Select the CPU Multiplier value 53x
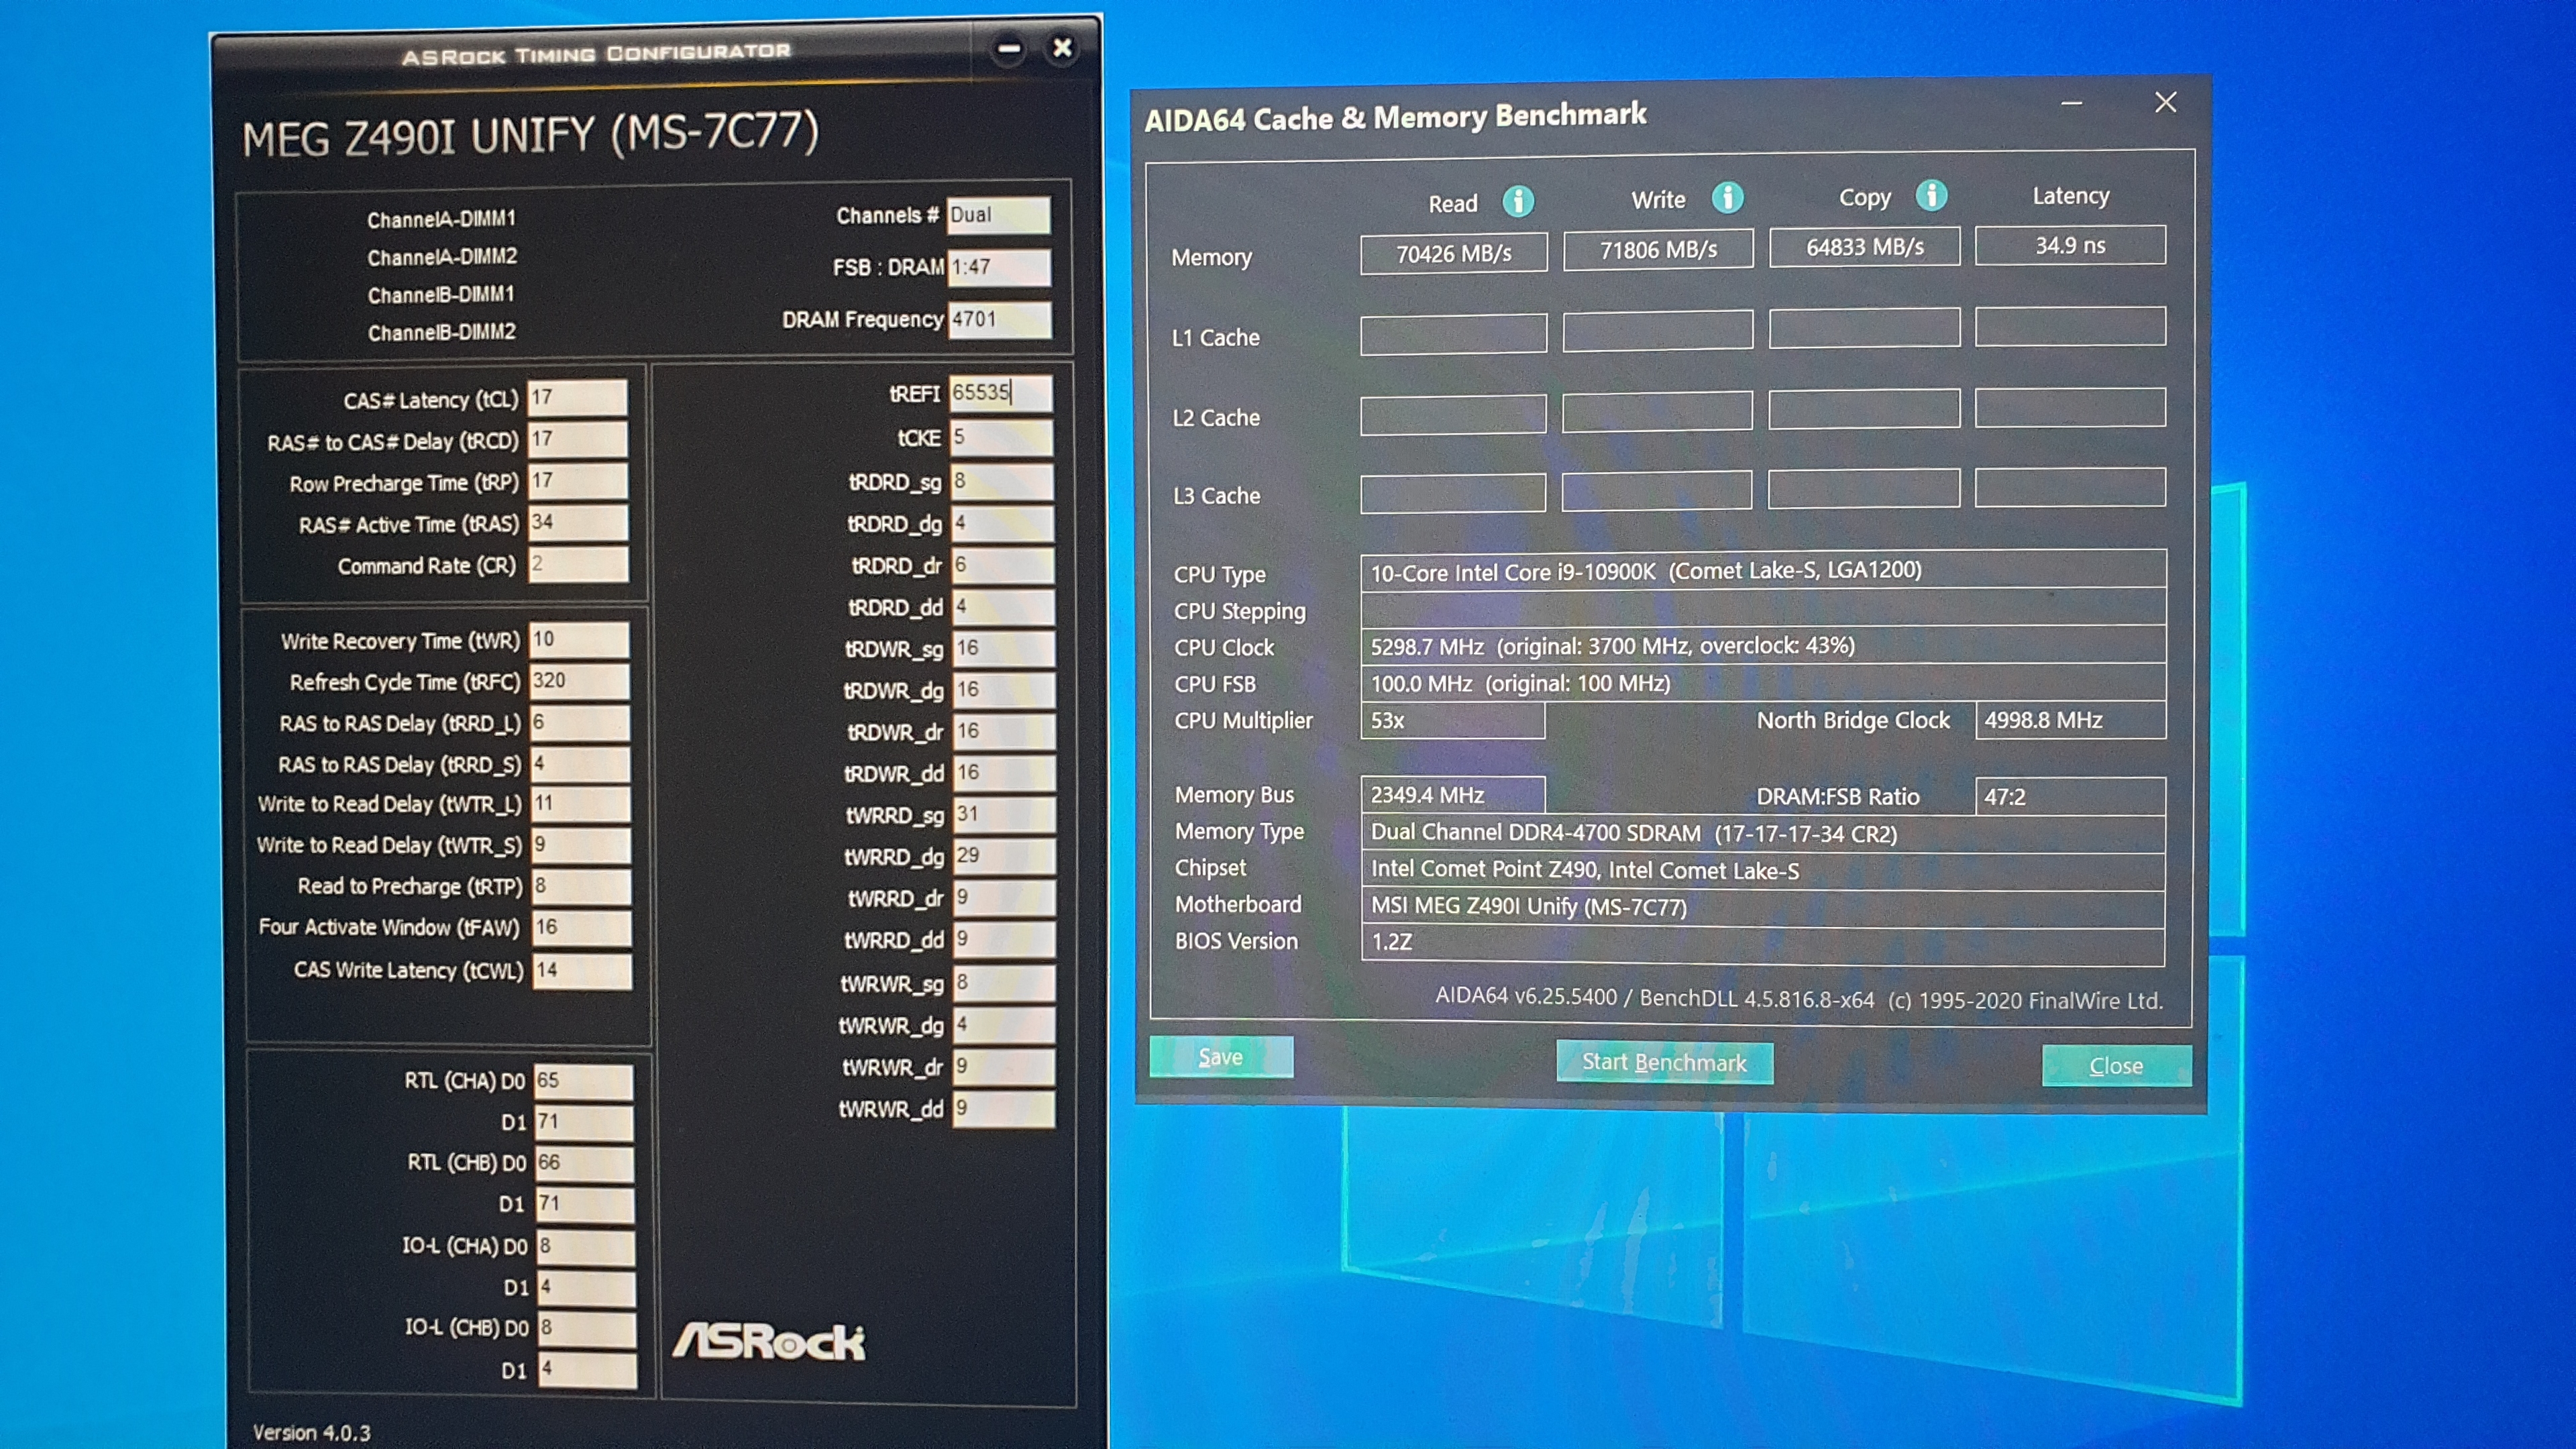 coord(1452,721)
